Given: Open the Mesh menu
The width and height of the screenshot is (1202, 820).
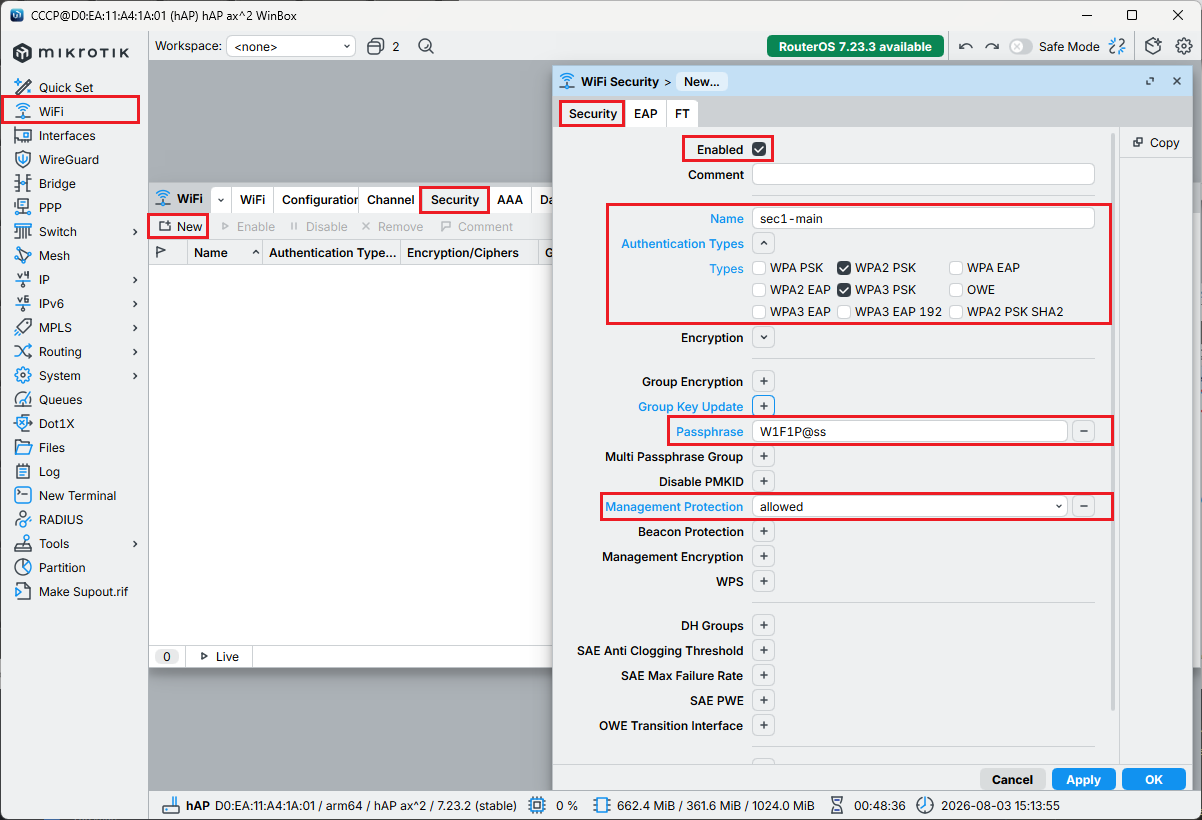Looking at the screenshot, I should (54, 255).
